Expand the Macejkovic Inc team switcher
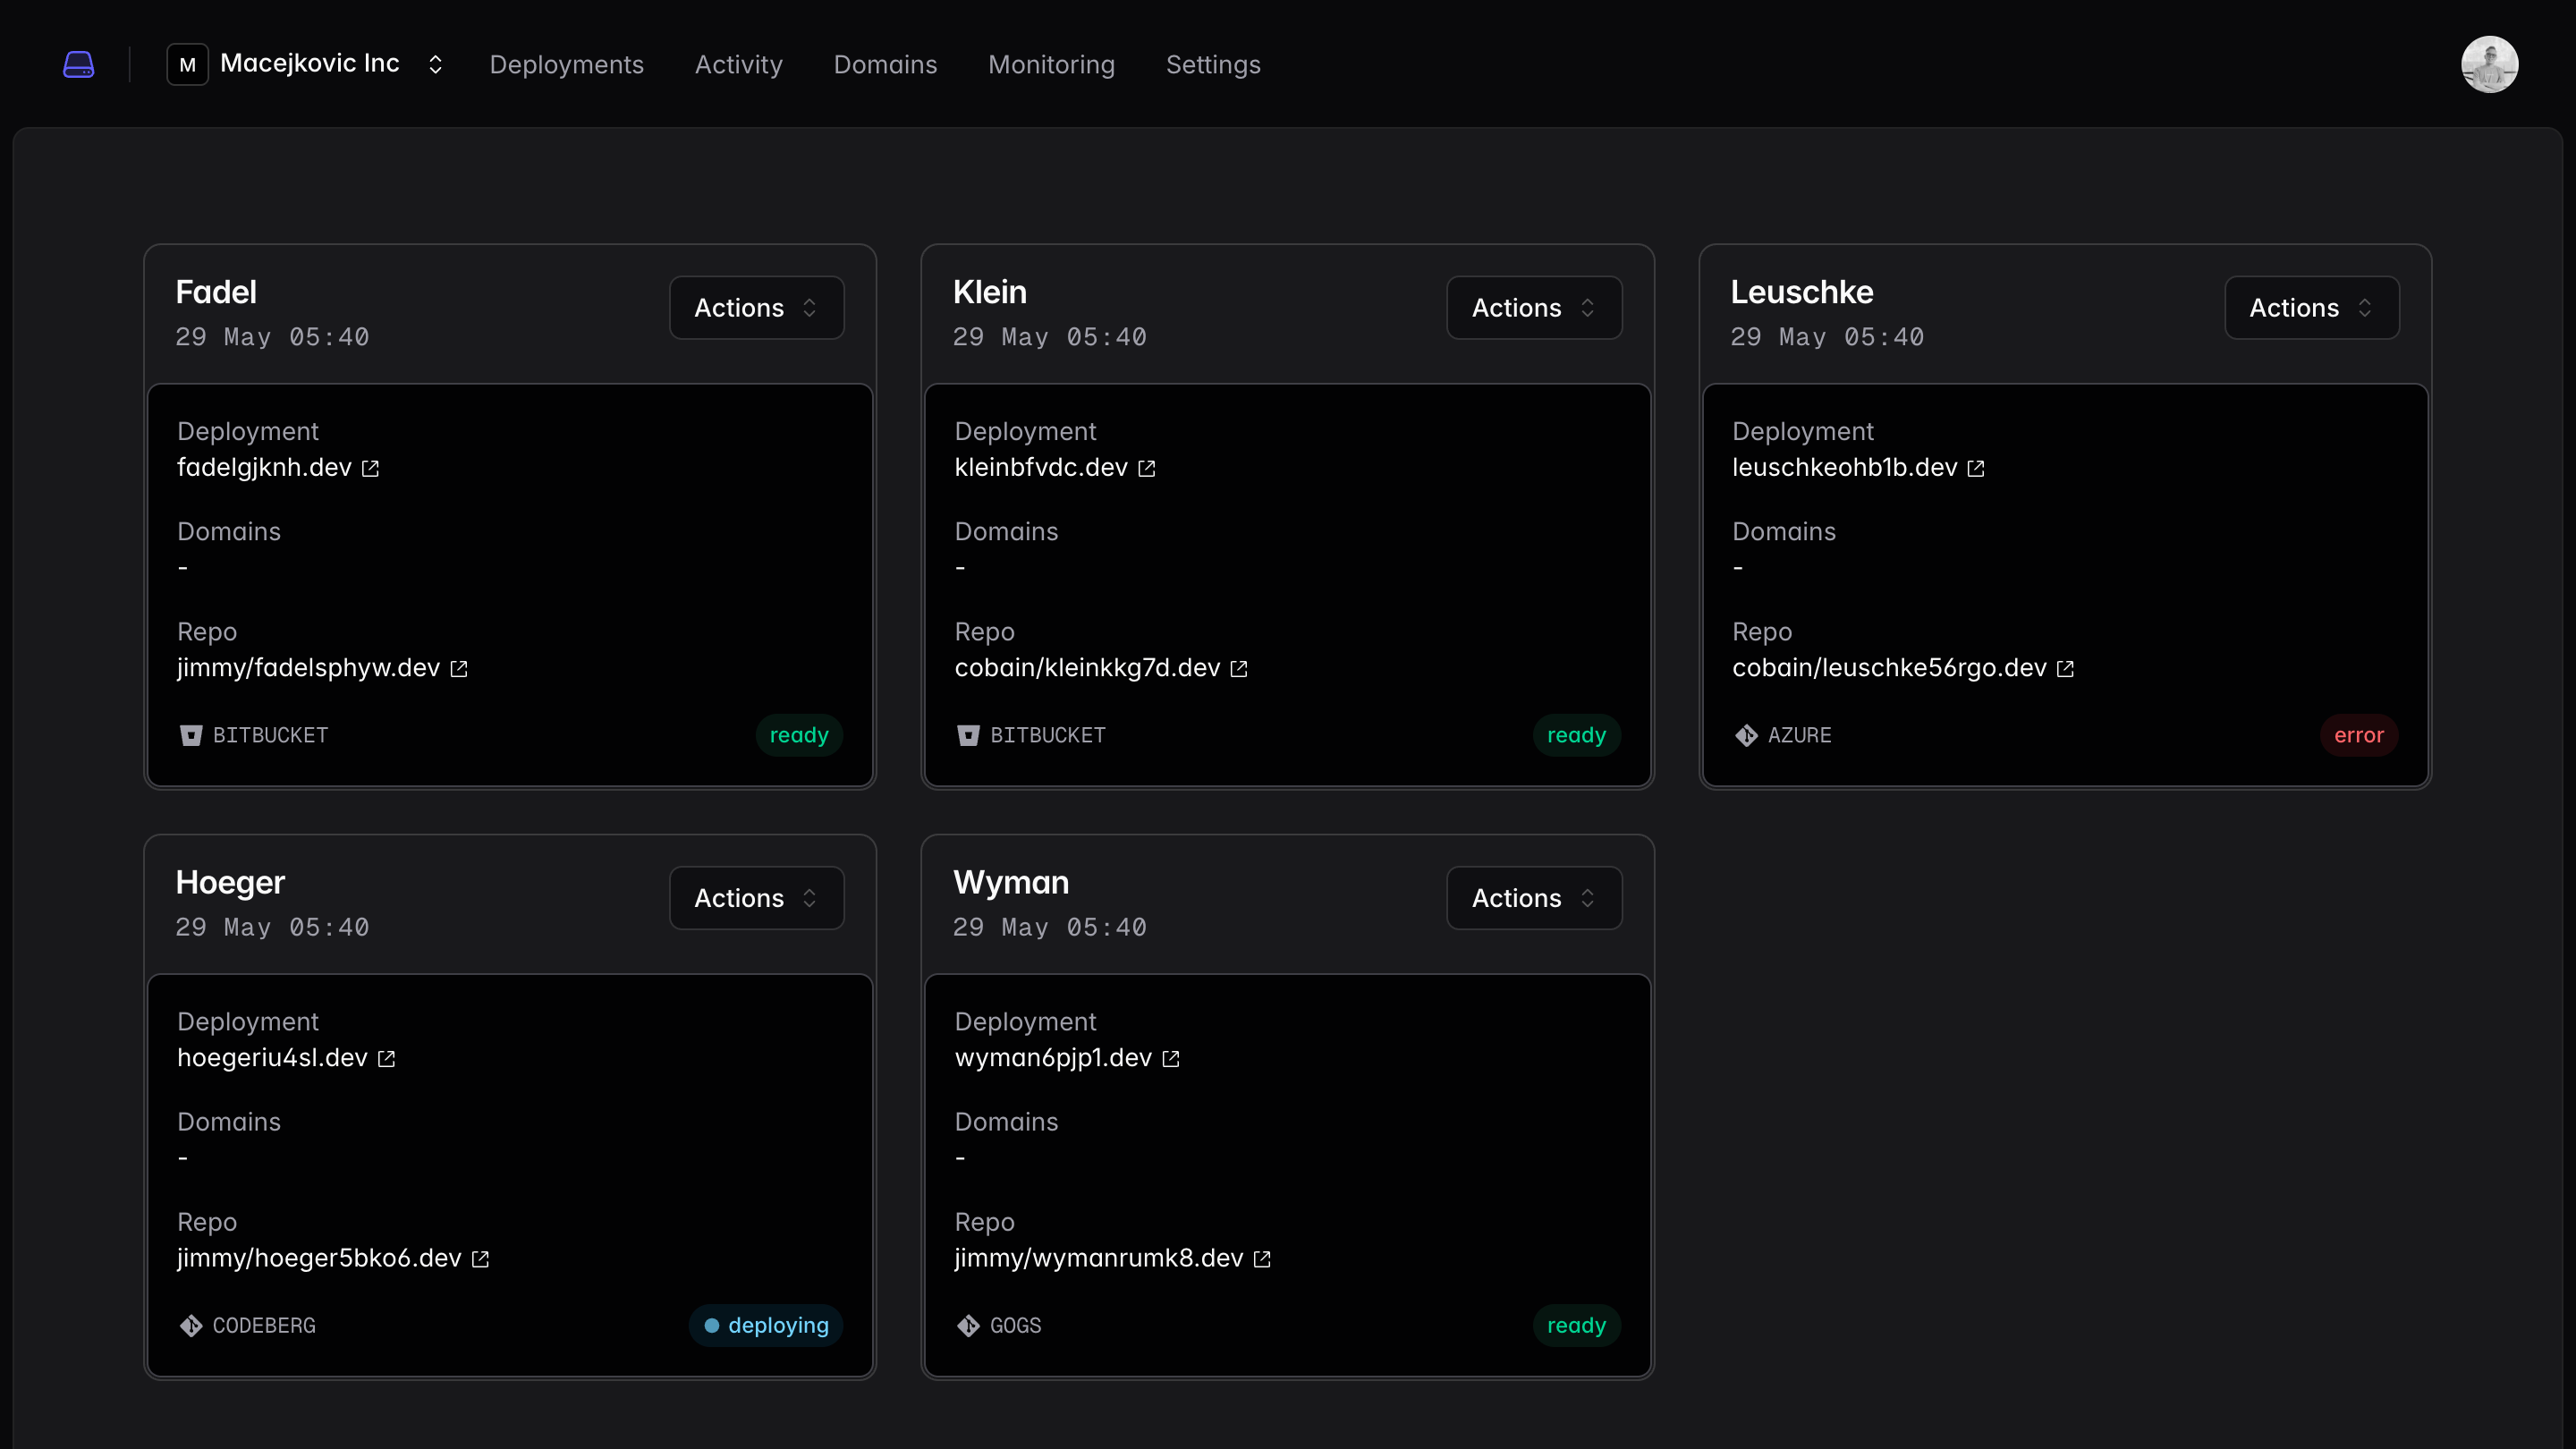Screen dimensions: 2576x1449 pyautogui.click(x=435, y=65)
